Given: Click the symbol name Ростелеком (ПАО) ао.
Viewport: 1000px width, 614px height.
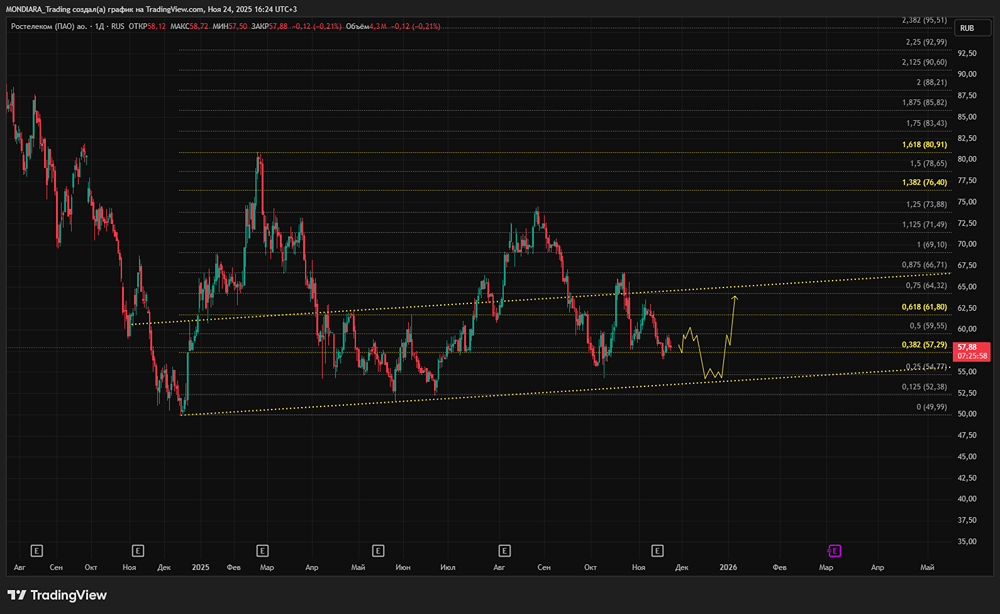Looking at the screenshot, I should [x=49, y=26].
